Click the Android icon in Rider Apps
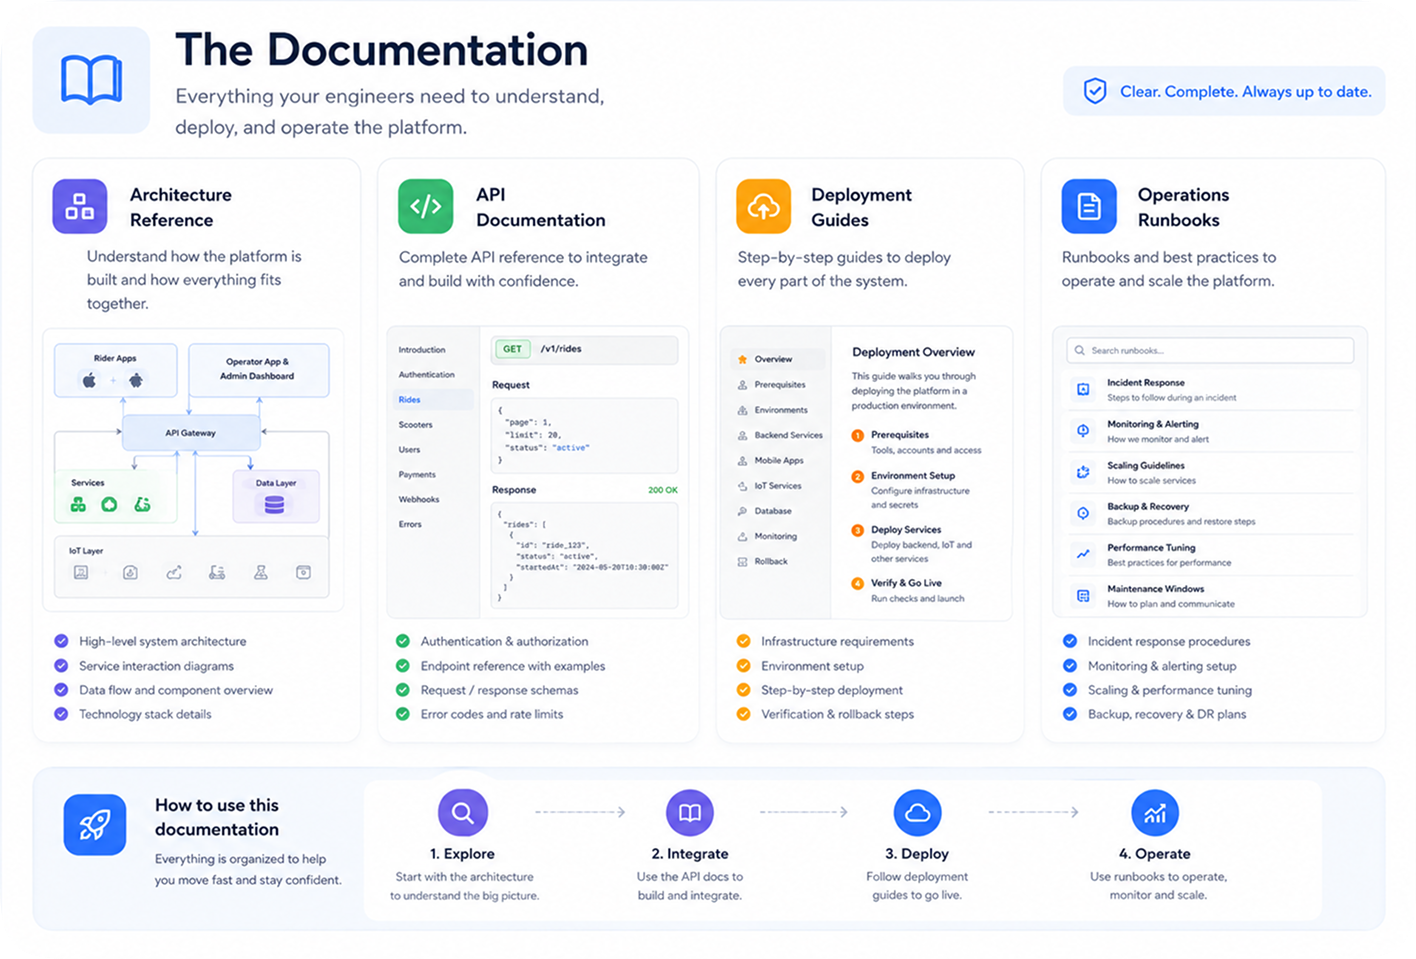The height and width of the screenshot is (959, 1416). (136, 380)
